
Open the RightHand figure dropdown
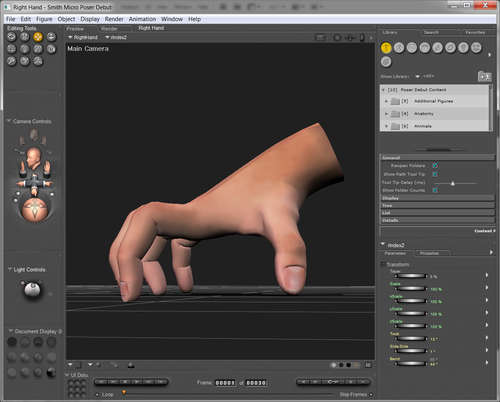pyautogui.click(x=83, y=37)
